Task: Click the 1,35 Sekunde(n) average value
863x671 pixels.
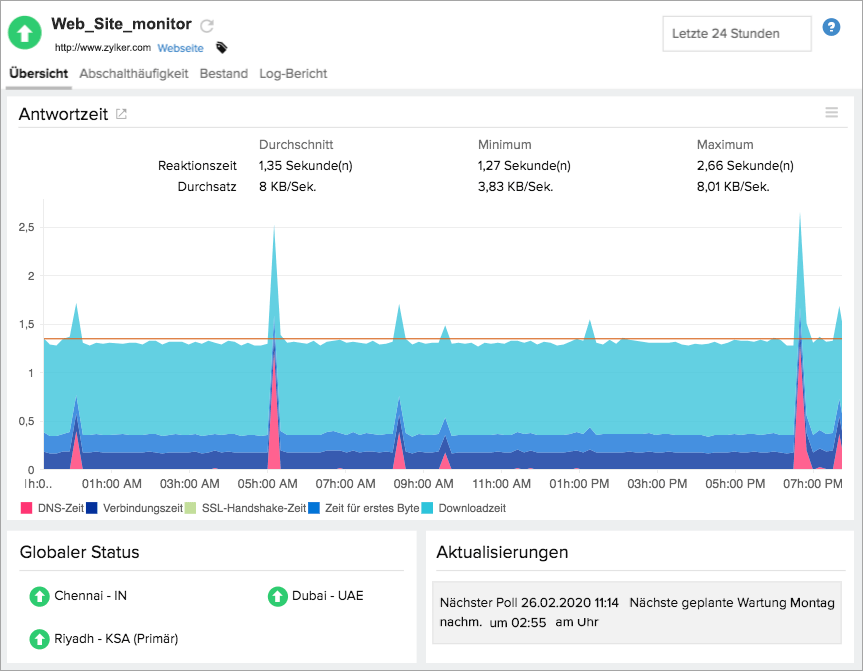Action: coord(305,166)
